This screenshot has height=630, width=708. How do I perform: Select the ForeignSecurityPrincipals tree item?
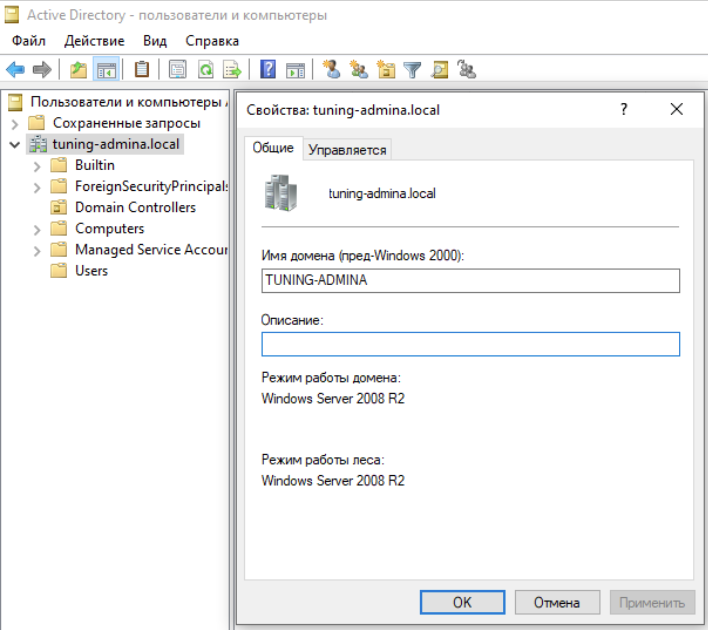[x=151, y=186]
